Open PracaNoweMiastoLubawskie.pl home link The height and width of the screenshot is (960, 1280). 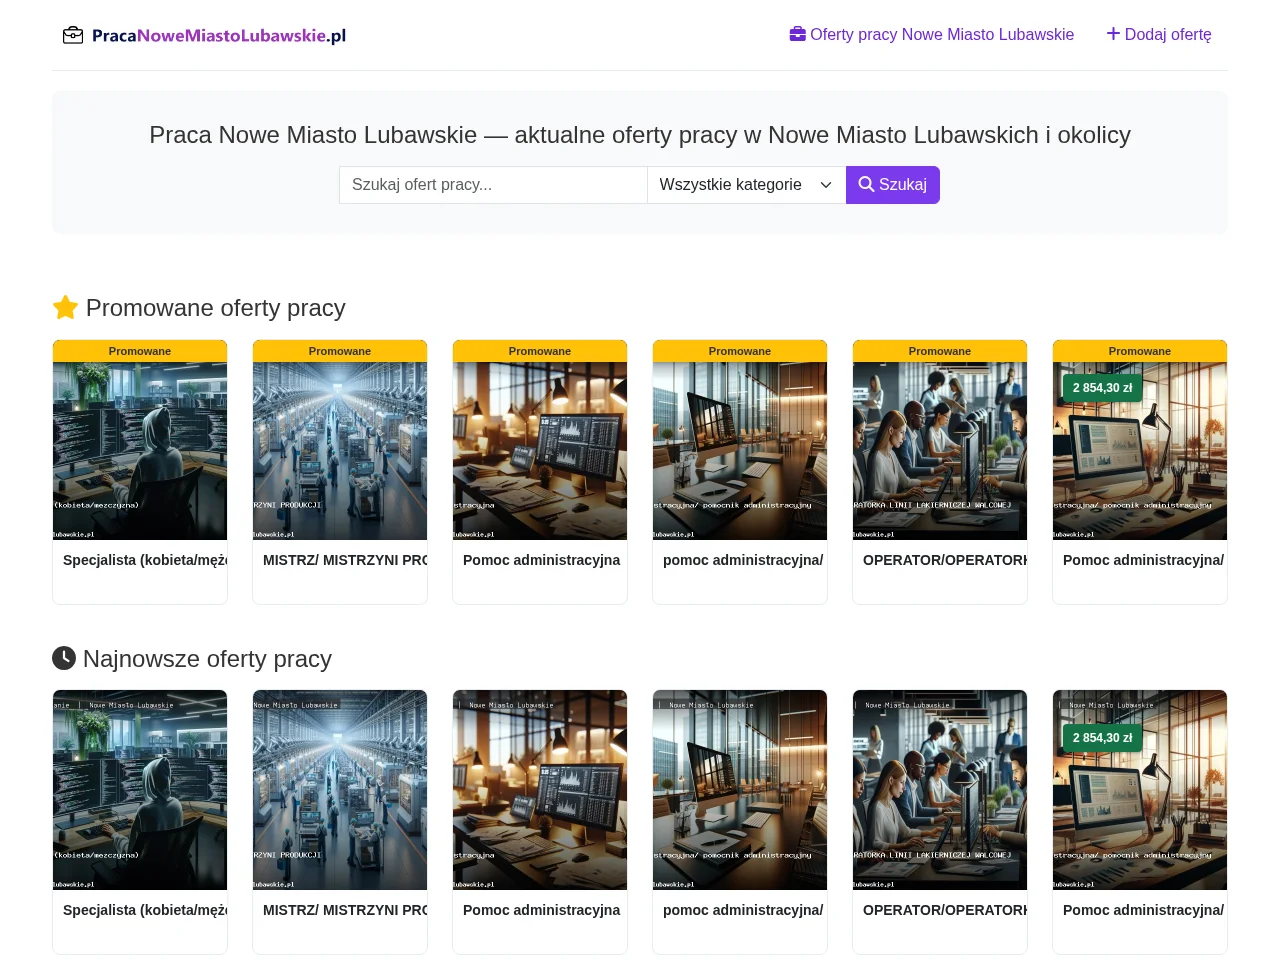(204, 35)
